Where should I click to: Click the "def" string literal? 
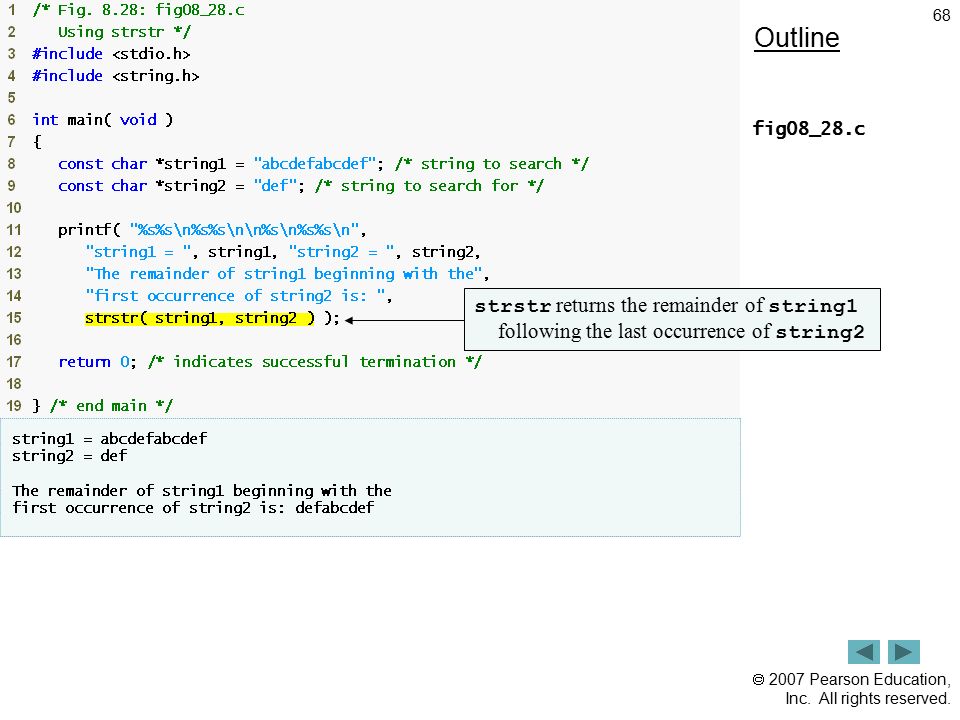[274, 186]
